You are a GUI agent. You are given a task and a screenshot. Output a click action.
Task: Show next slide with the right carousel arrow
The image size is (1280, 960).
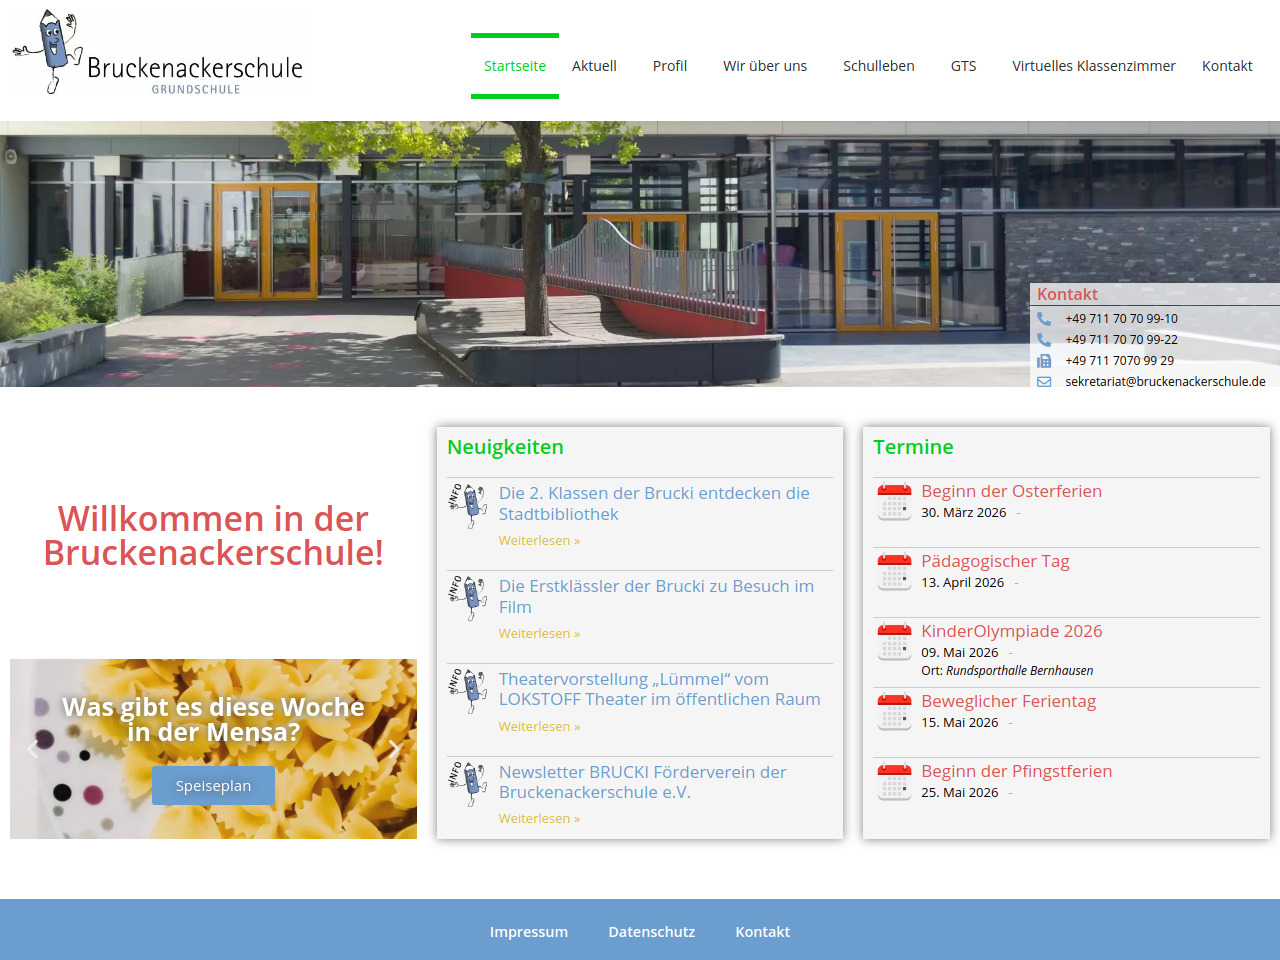394,749
